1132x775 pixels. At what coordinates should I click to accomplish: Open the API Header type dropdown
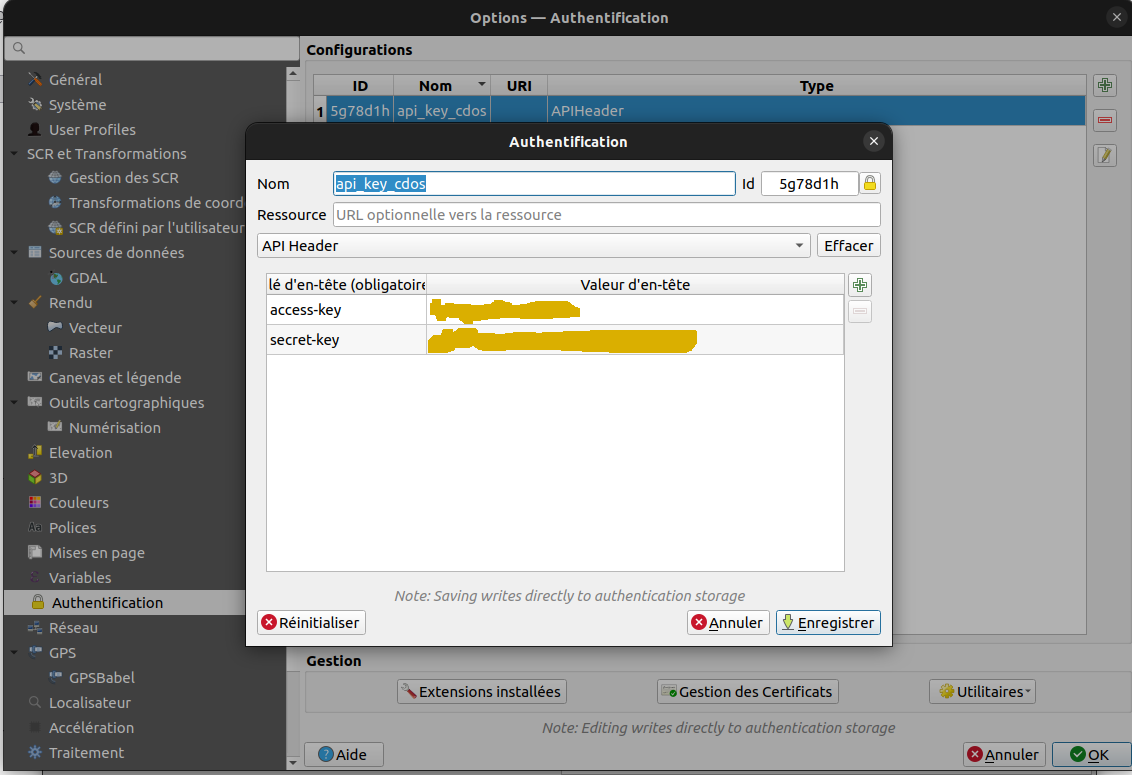click(798, 245)
